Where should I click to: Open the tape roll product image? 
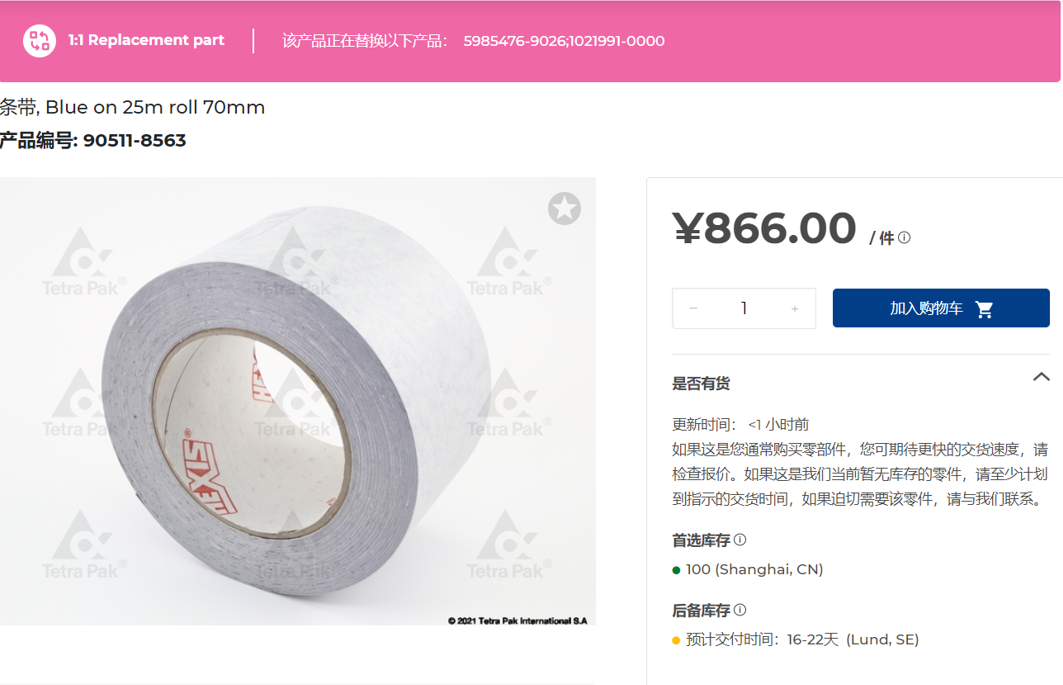click(298, 402)
